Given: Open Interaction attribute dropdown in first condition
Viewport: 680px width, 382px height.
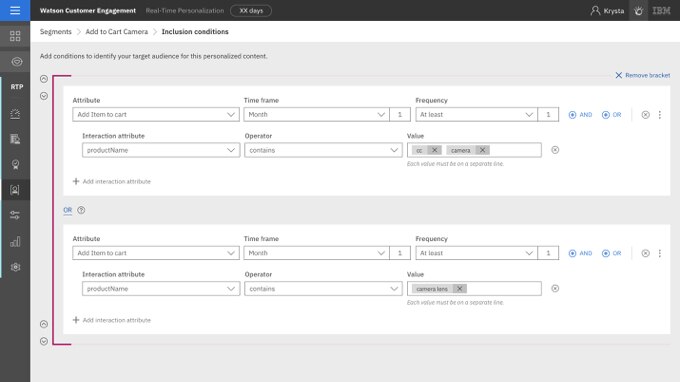Looking at the screenshot, I should (x=161, y=150).
